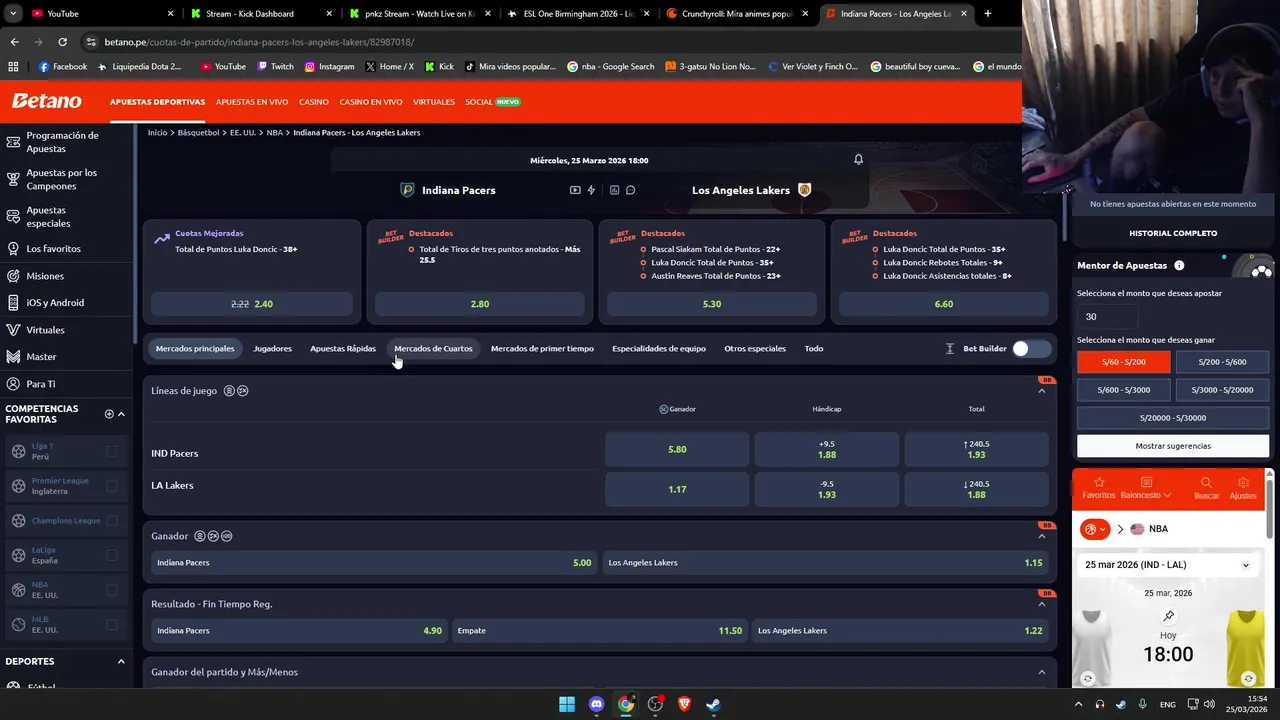Add a favorite competition with the plus icon
Image resolution: width=1280 pixels, height=720 pixels.
click(109, 414)
